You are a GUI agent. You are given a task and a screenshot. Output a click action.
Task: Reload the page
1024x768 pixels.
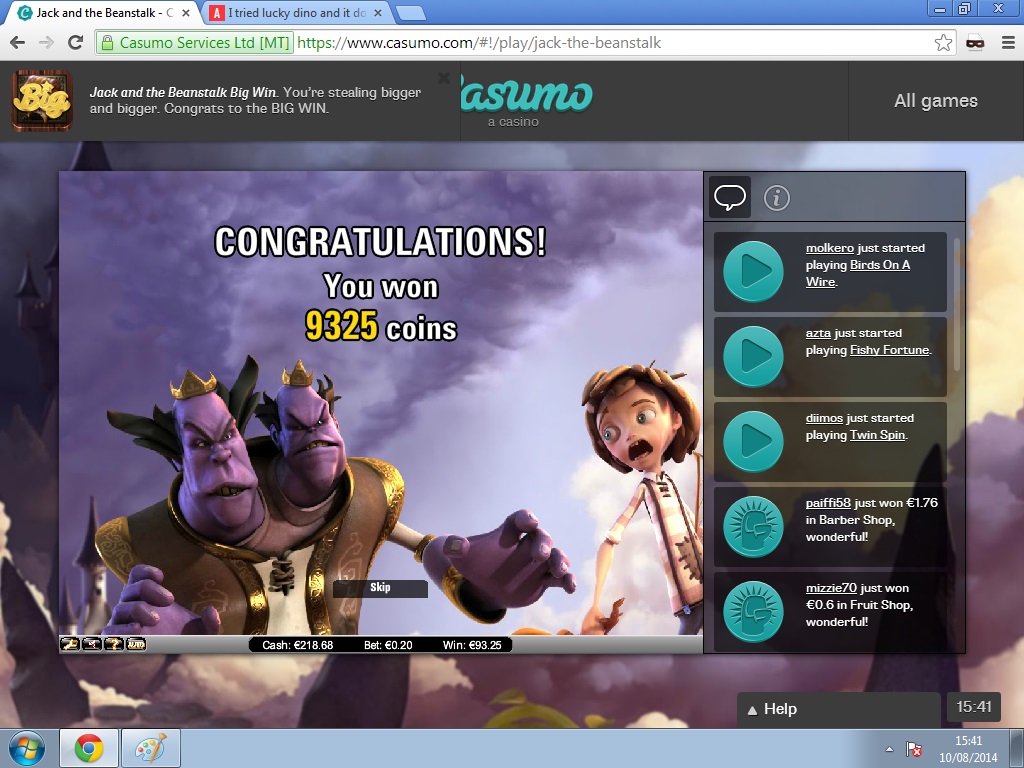(76, 43)
